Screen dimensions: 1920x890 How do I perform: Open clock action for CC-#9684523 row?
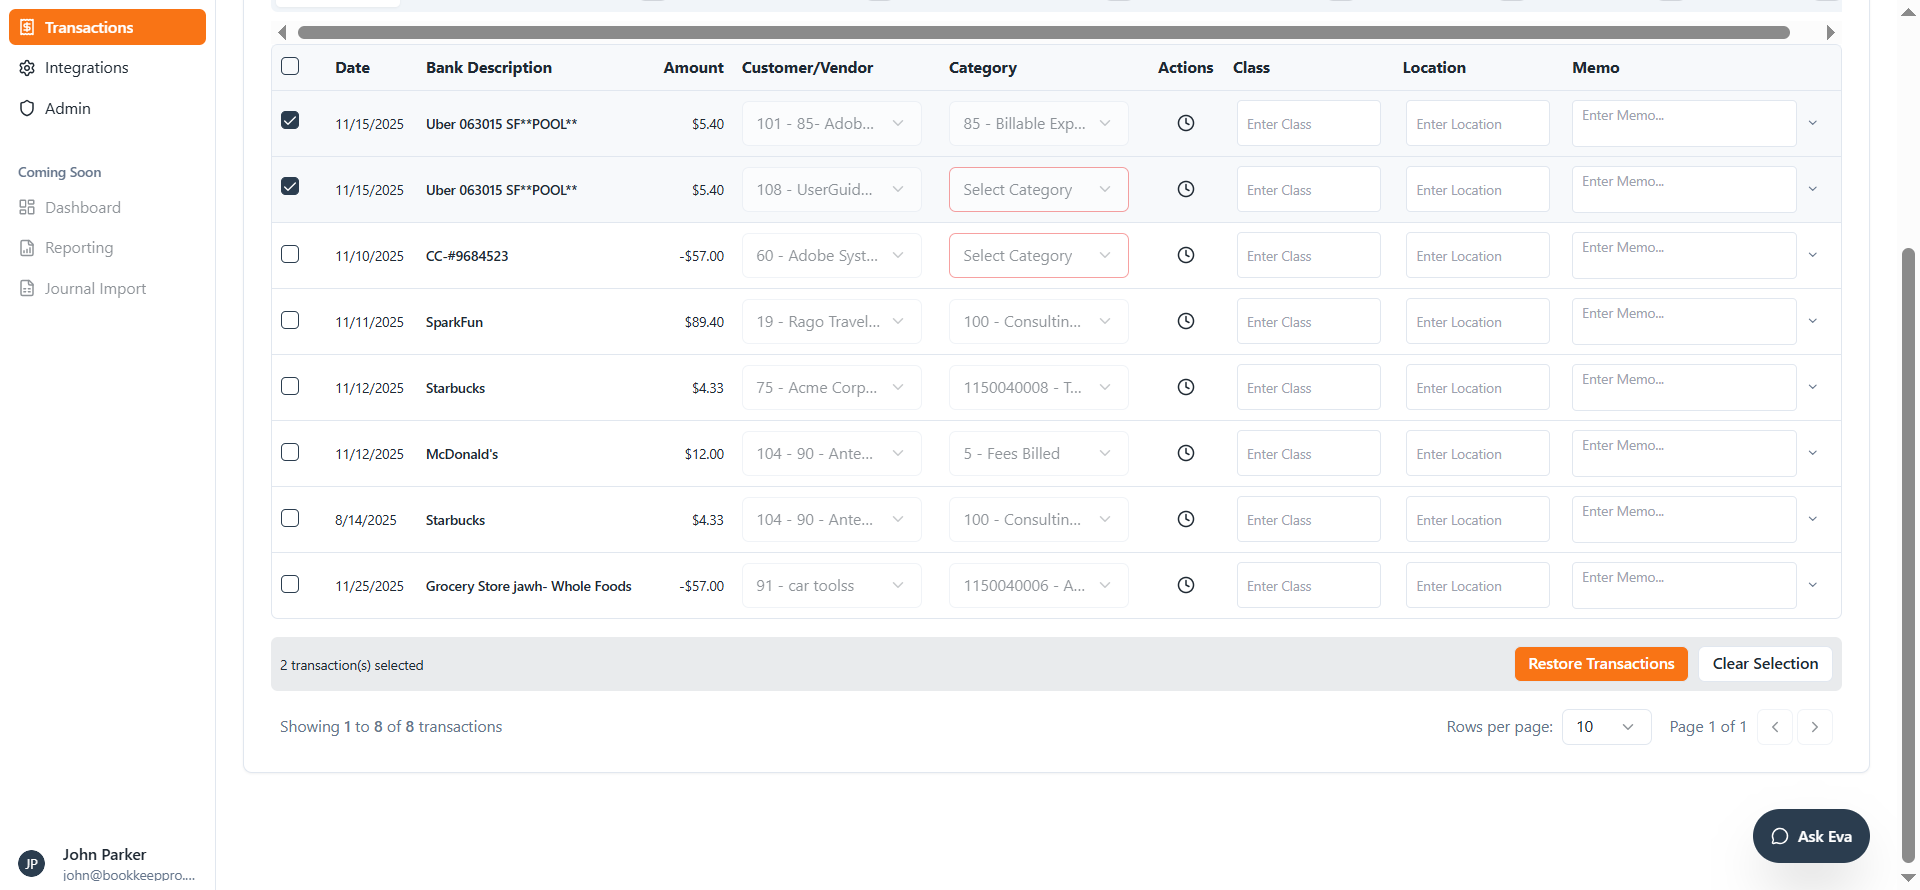tap(1186, 255)
